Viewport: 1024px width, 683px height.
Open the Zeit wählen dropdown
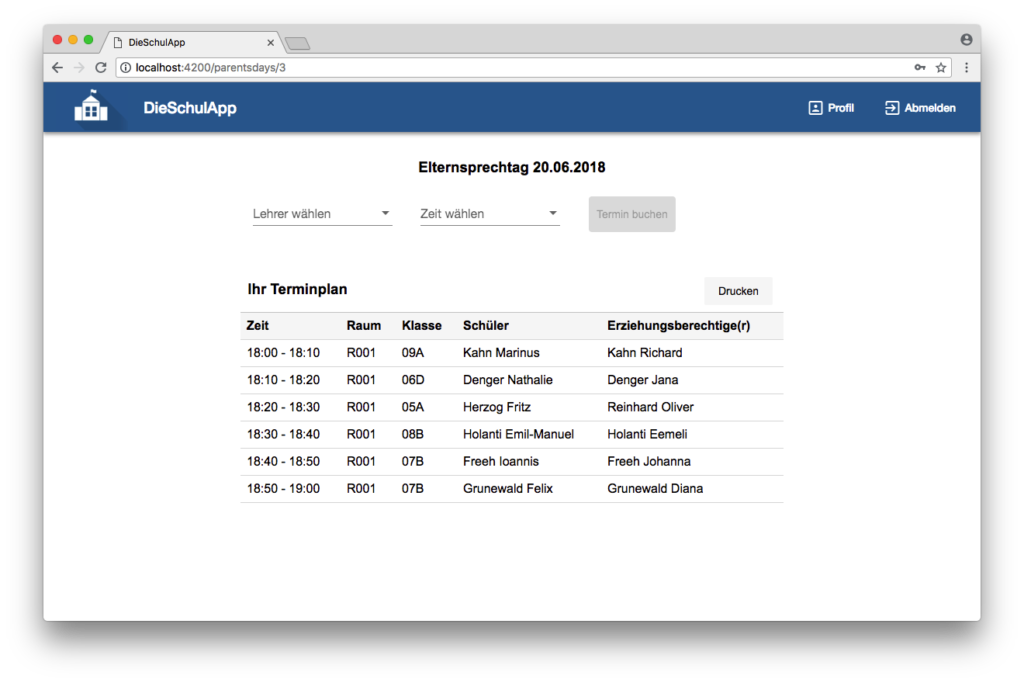(490, 214)
